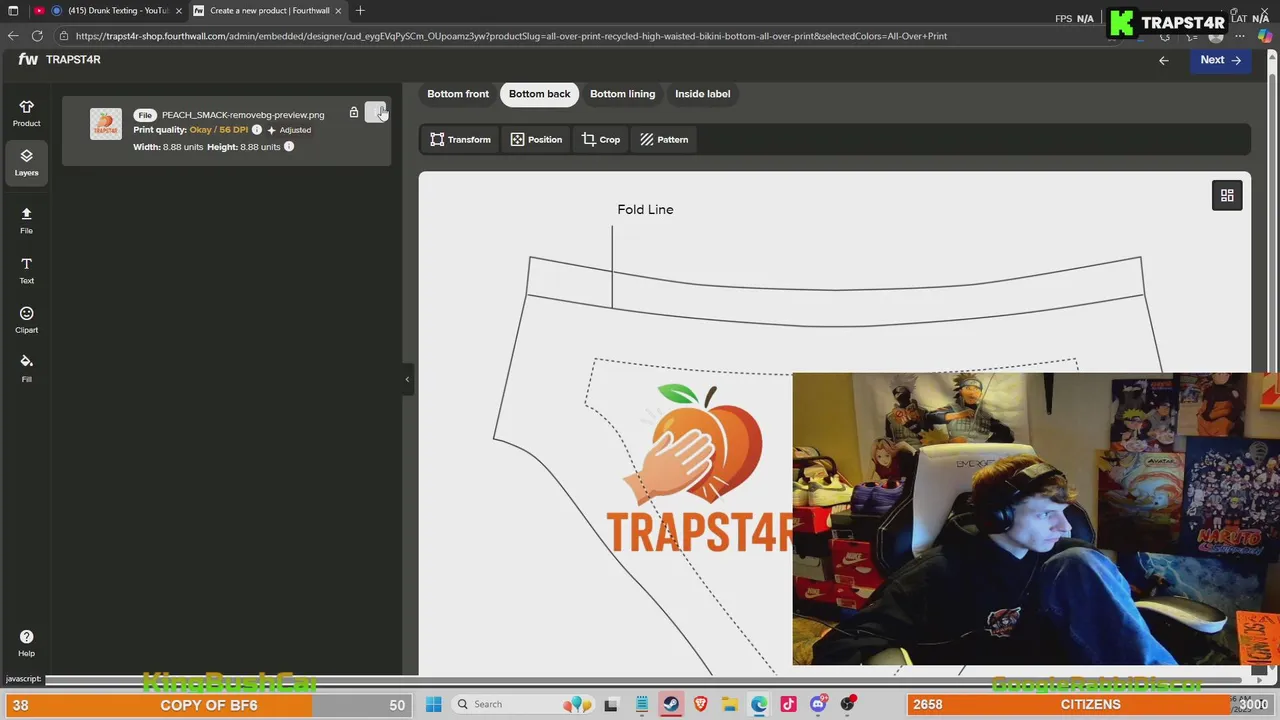Select the Text tool in the sidebar
Screen dimensions: 1280x720
pos(27,270)
